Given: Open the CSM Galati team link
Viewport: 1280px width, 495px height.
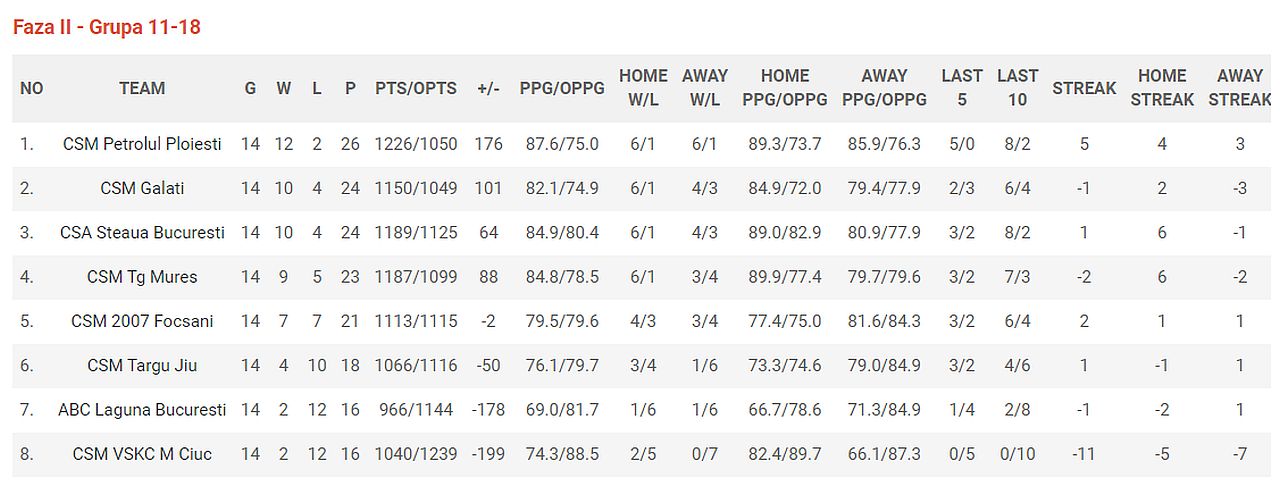Looking at the screenshot, I should (142, 188).
